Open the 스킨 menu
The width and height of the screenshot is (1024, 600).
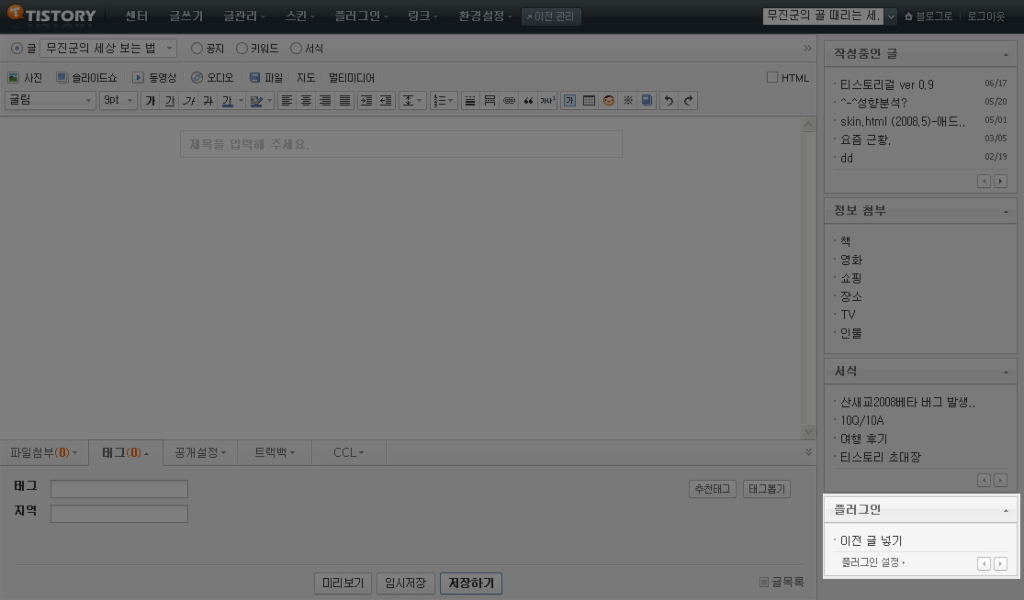coord(300,16)
